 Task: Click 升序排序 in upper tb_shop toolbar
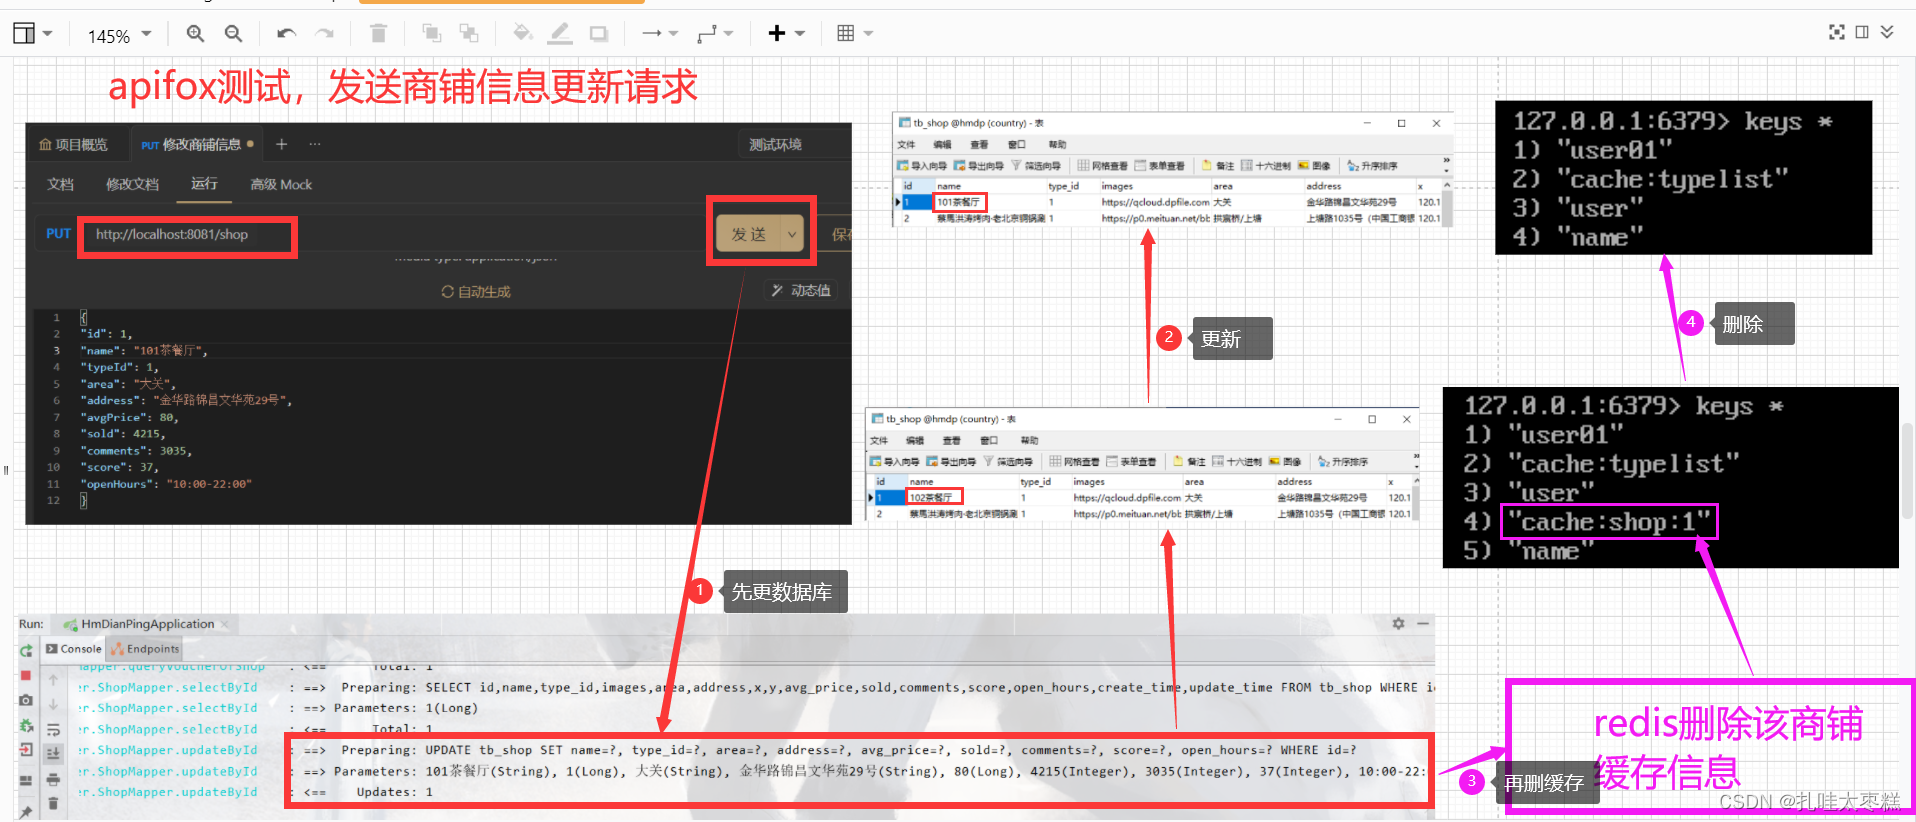tap(1373, 166)
